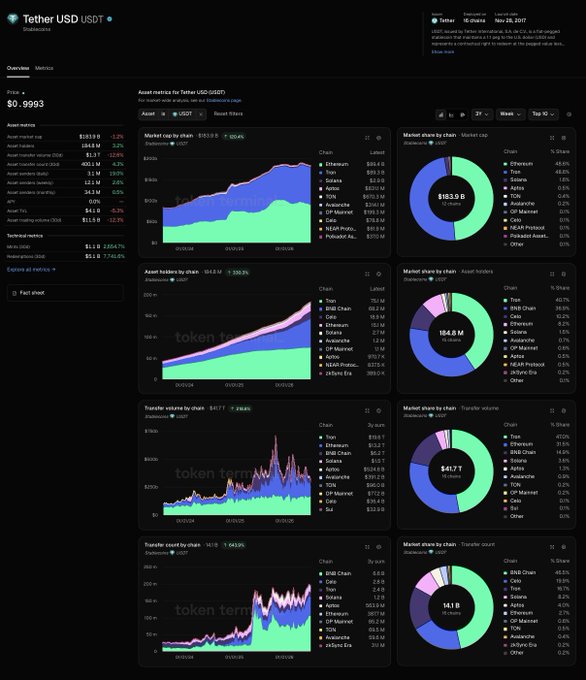586x680 pixels.
Task: Toggle Avalanche in Transfer volume by chain legend
Action: tap(351, 477)
